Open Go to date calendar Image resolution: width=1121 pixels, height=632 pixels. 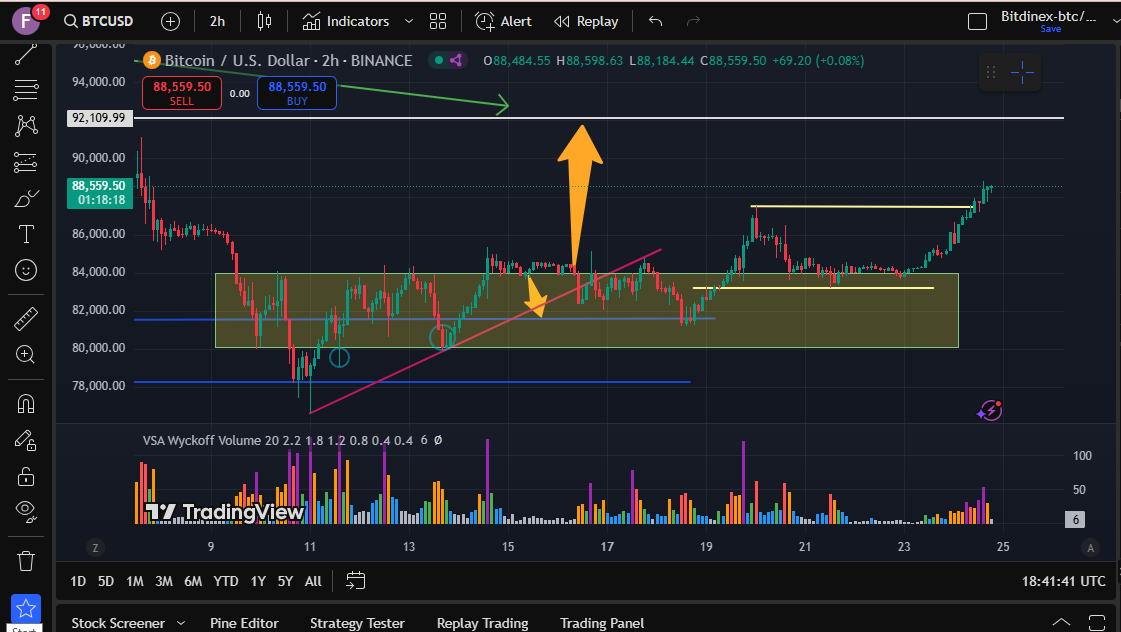[355, 581]
